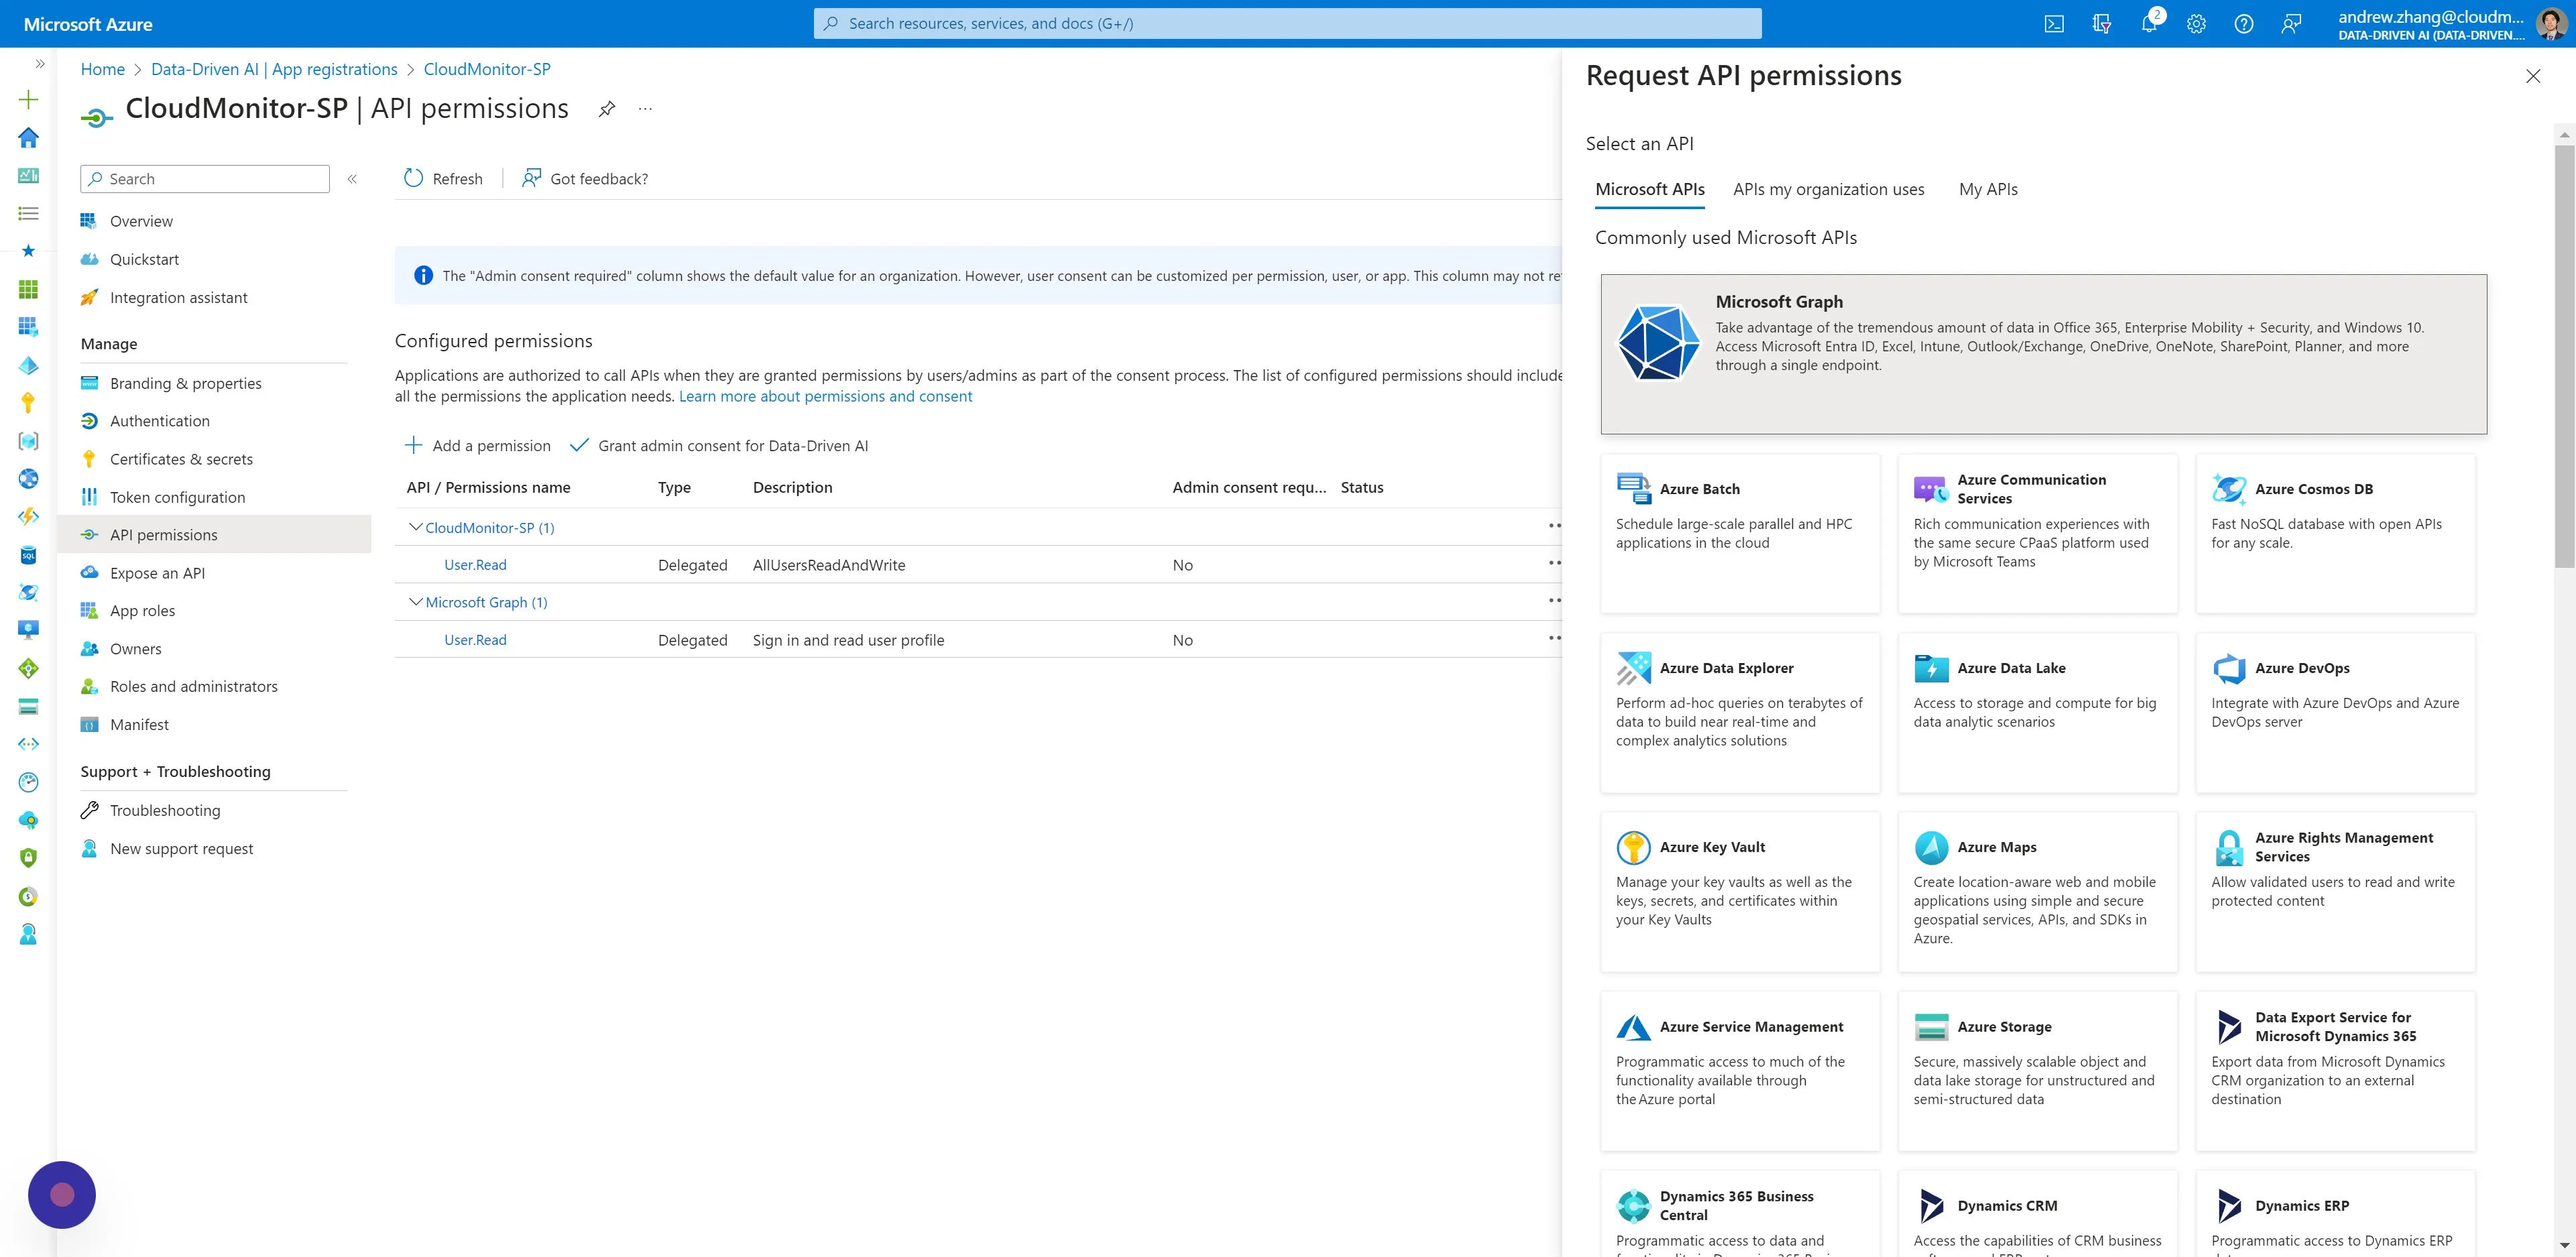Screen dimensions: 2576x1257
Task: Open the notifications bell
Action: (x=2149, y=24)
